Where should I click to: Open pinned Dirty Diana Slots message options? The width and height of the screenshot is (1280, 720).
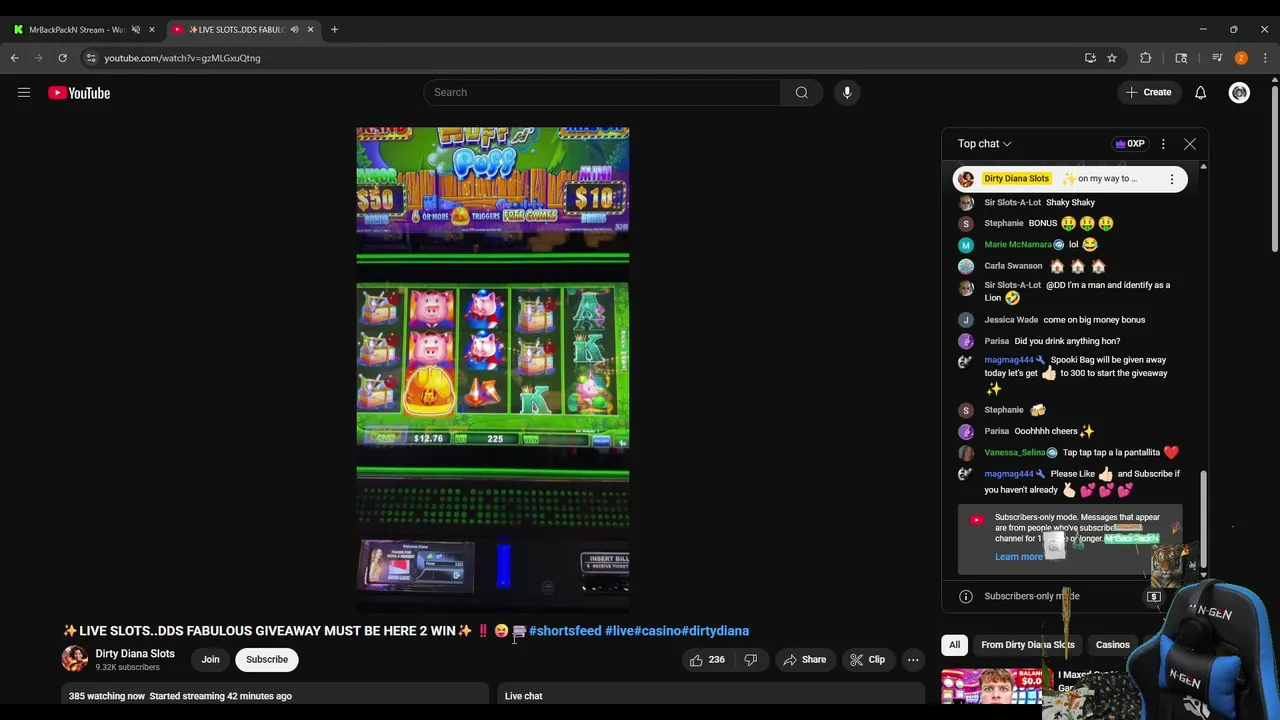coord(1172,179)
